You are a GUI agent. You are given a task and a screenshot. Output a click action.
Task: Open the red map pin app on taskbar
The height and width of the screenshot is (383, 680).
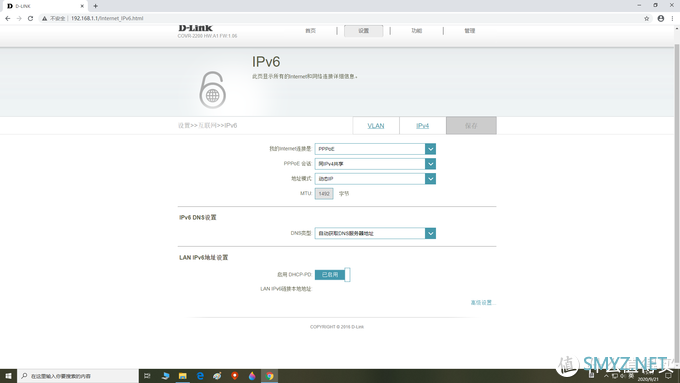point(235,376)
